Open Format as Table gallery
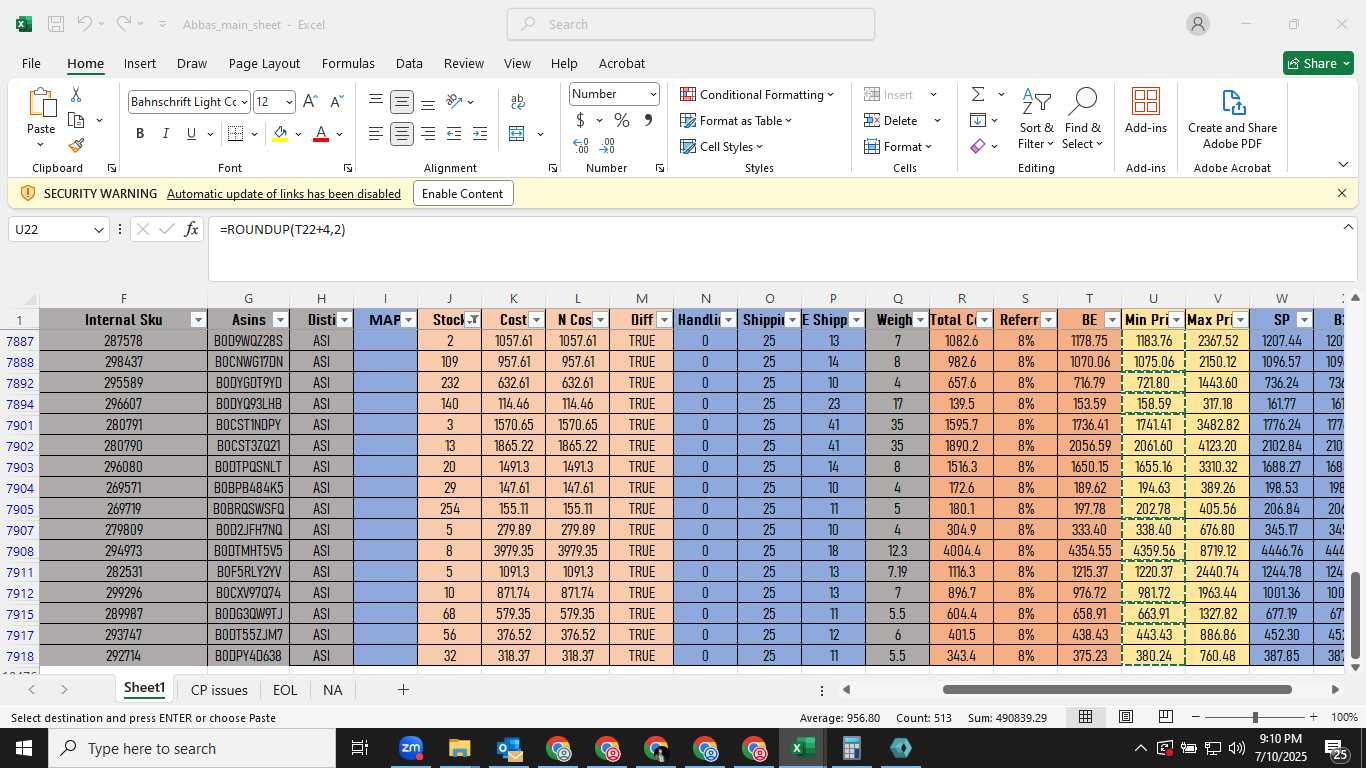This screenshot has width=1366, height=768. [736, 120]
